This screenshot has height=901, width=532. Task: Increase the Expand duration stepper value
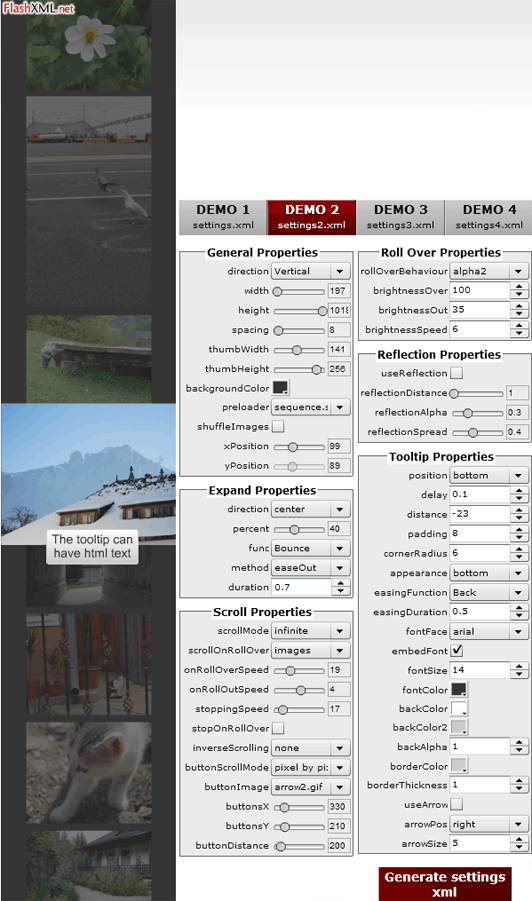[x=341, y=583]
